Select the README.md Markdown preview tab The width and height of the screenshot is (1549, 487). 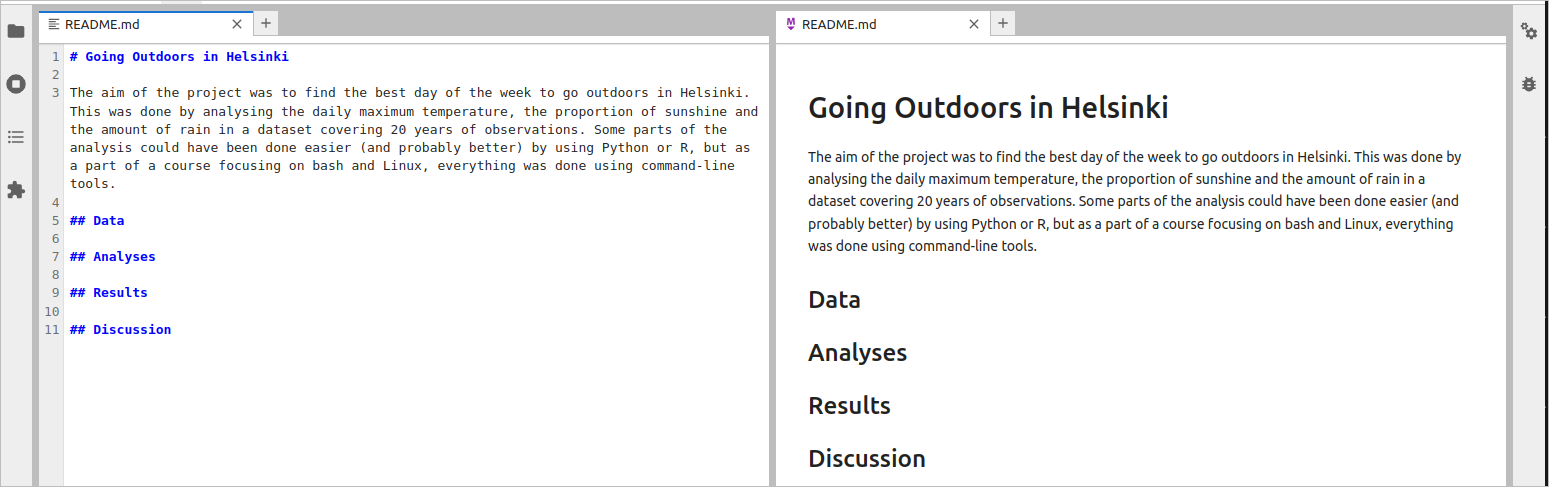[883, 24]
